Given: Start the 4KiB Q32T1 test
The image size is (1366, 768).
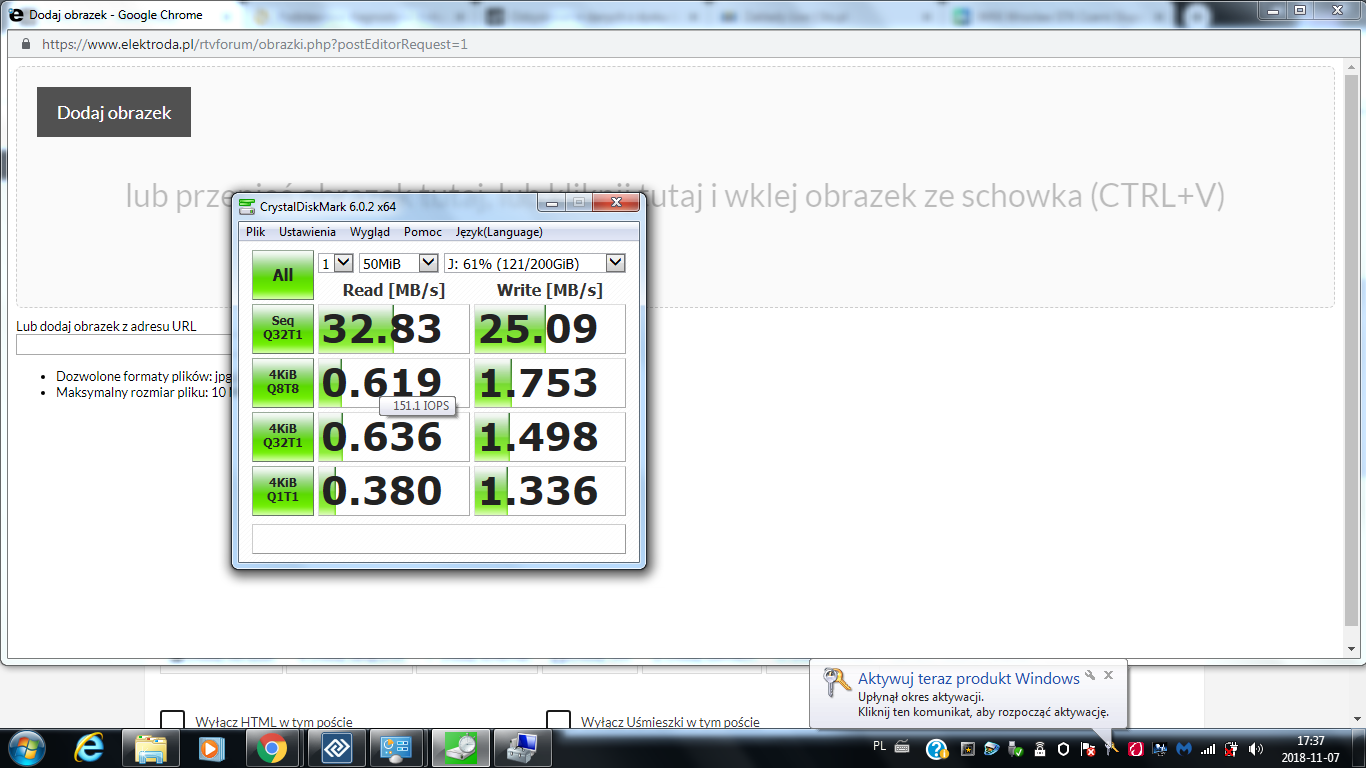Looking at the screenshot, I should [283, 436].
